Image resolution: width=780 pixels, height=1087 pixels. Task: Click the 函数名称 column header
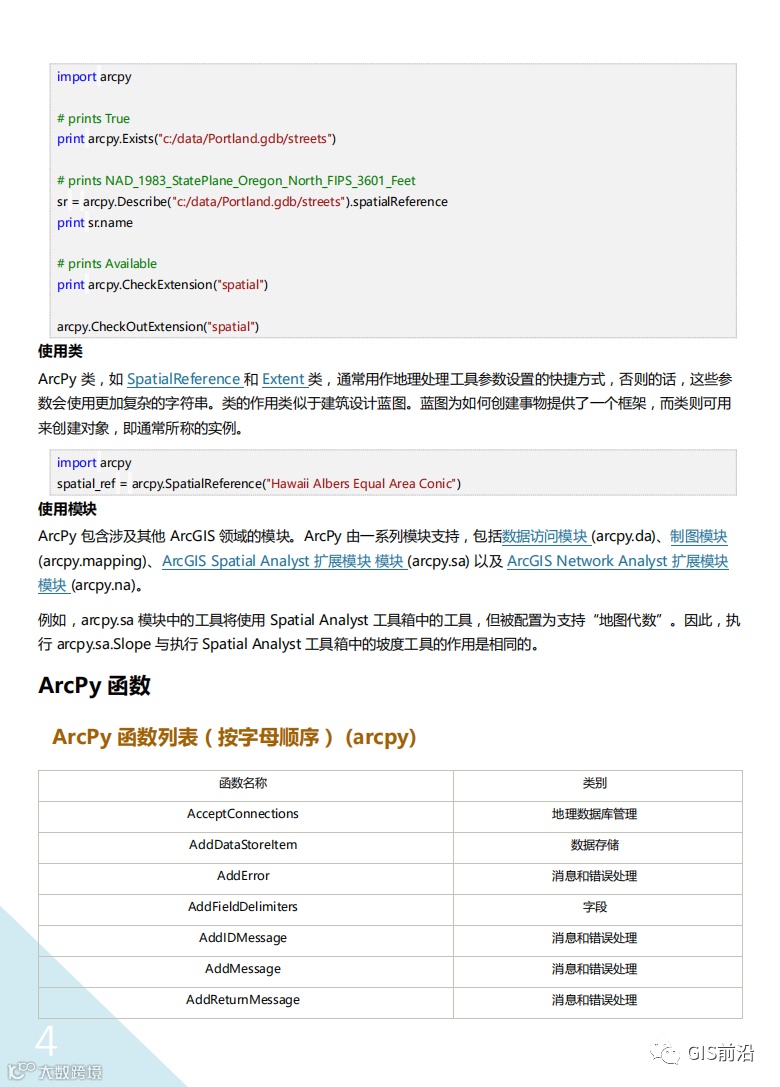(x=243, y=783)
